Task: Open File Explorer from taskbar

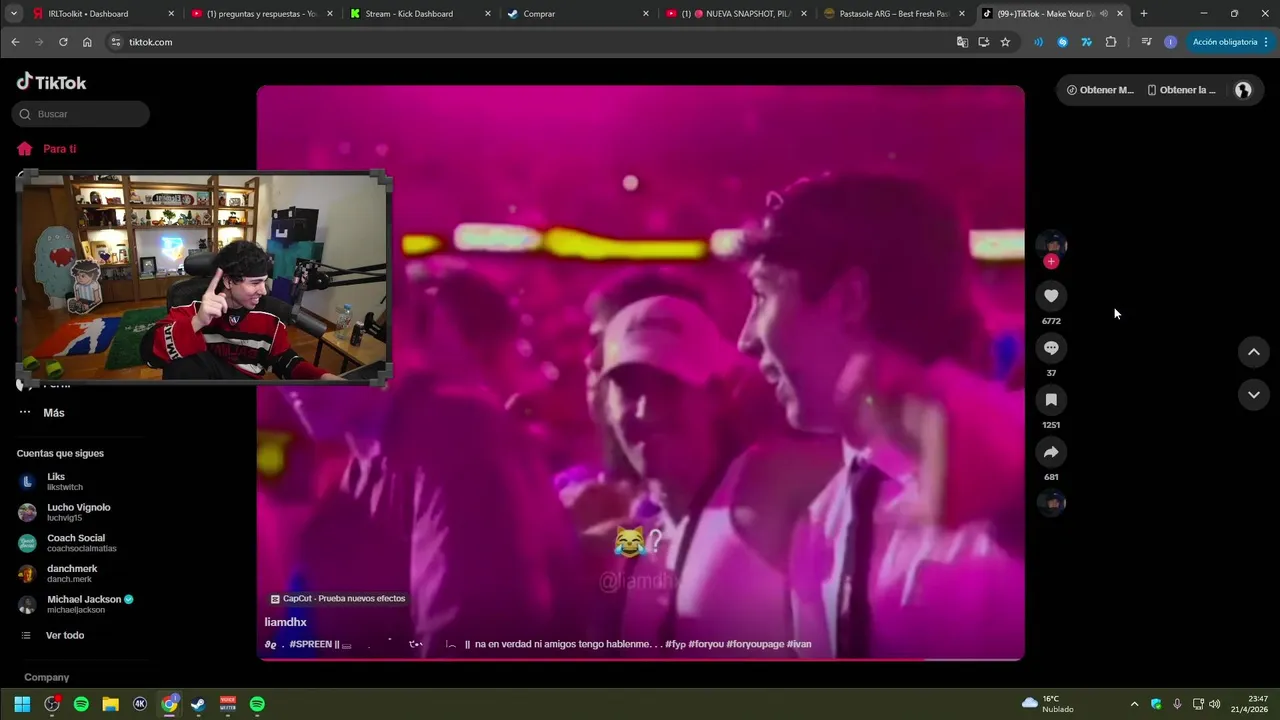Action: coord(111,704)
